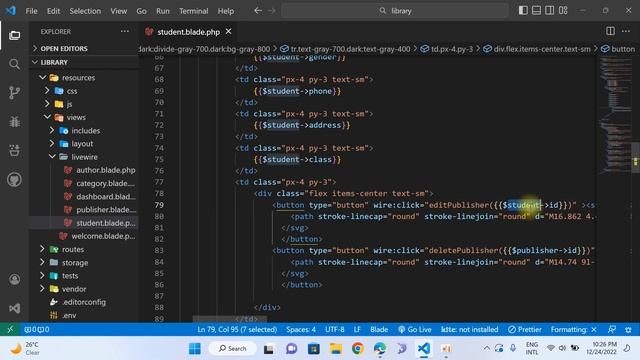Open the Edit menu
This screenshot has width=640, height=360.
click(53, 11)
